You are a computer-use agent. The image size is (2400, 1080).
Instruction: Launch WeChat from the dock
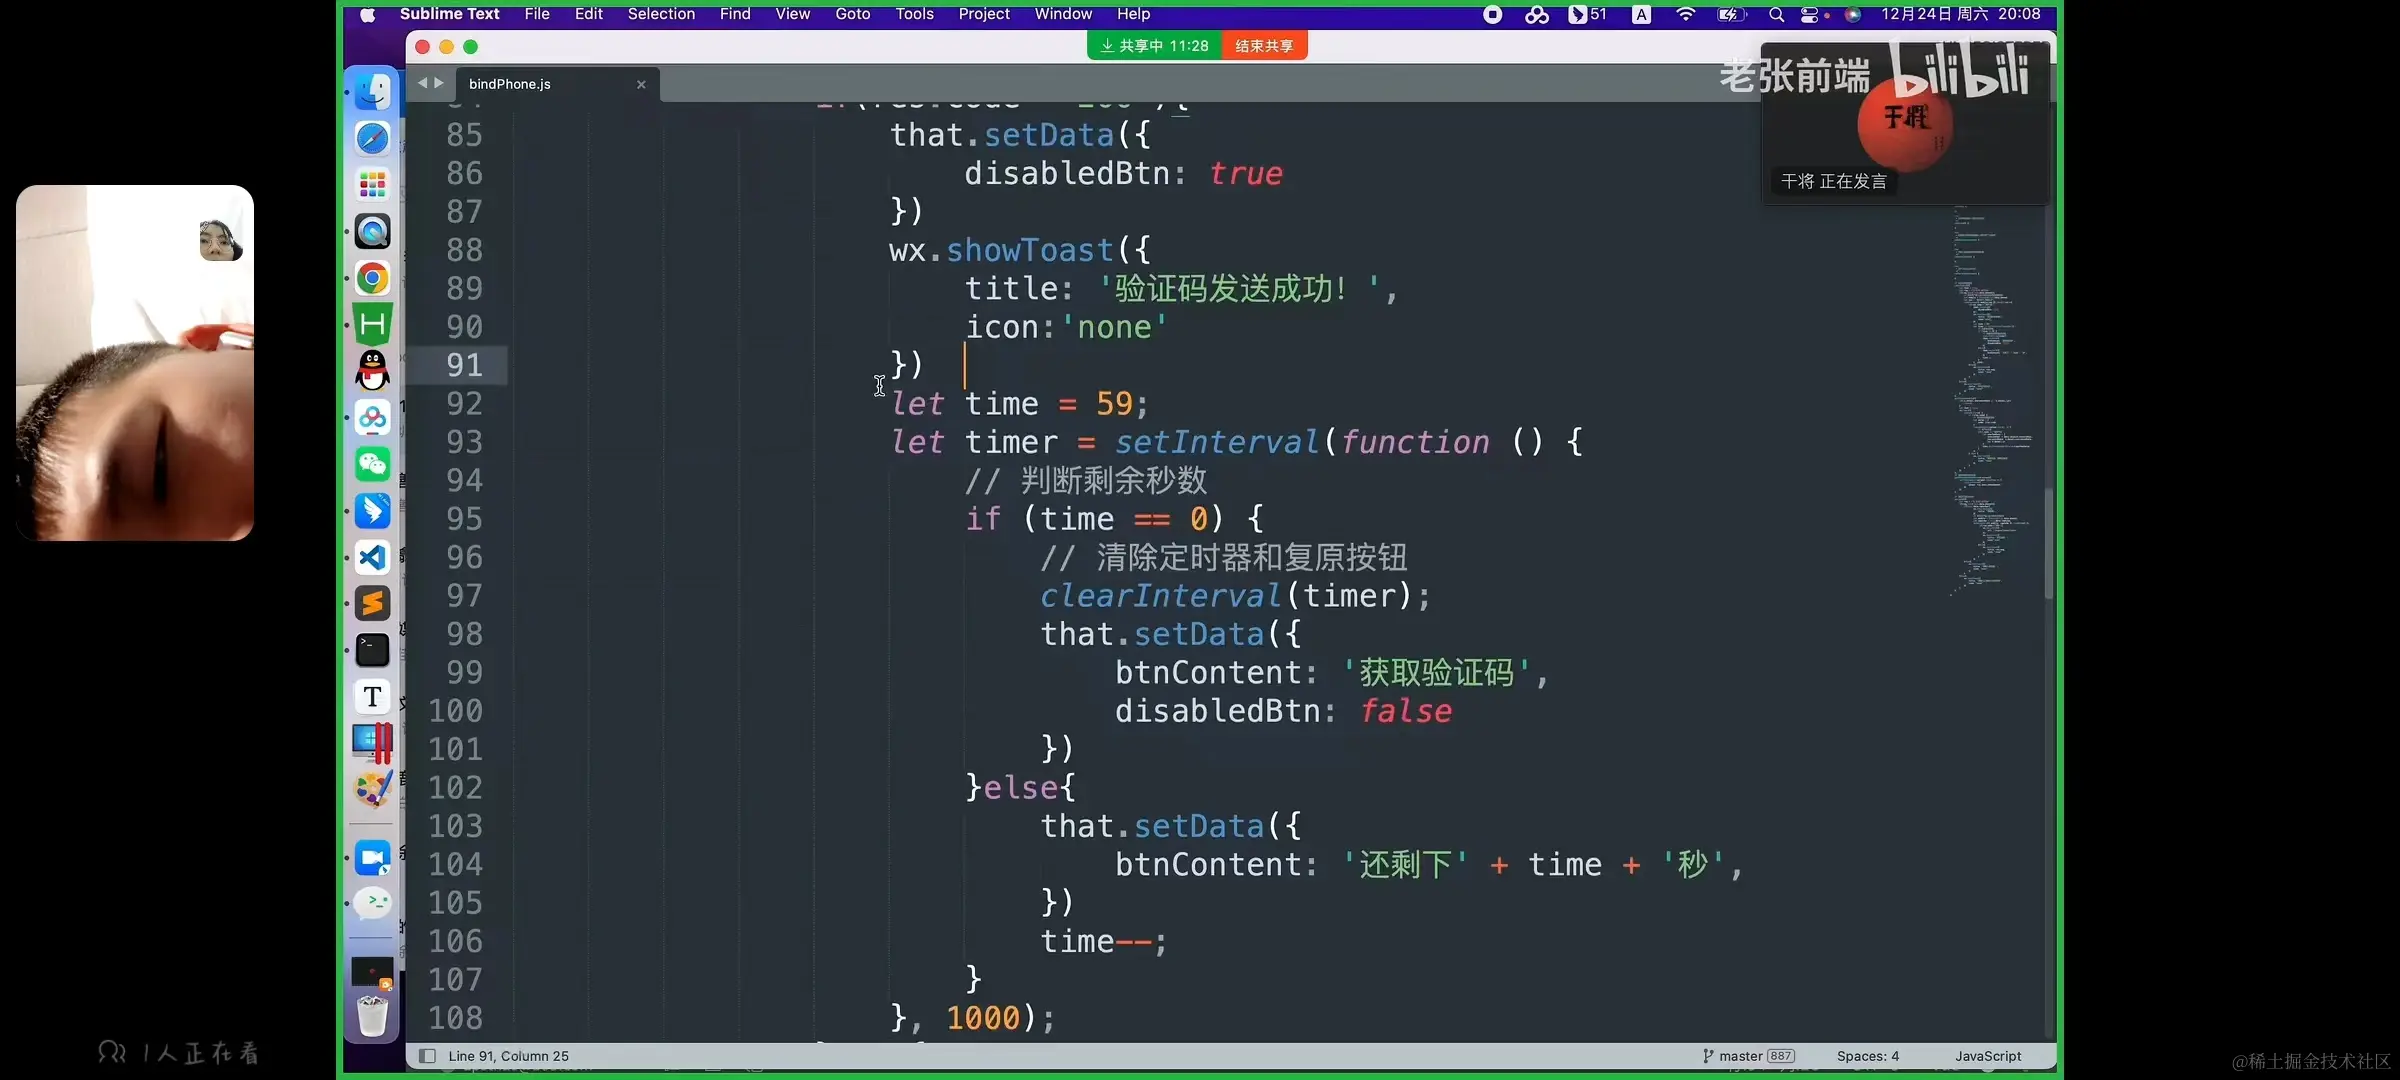[x=372, y=464]
